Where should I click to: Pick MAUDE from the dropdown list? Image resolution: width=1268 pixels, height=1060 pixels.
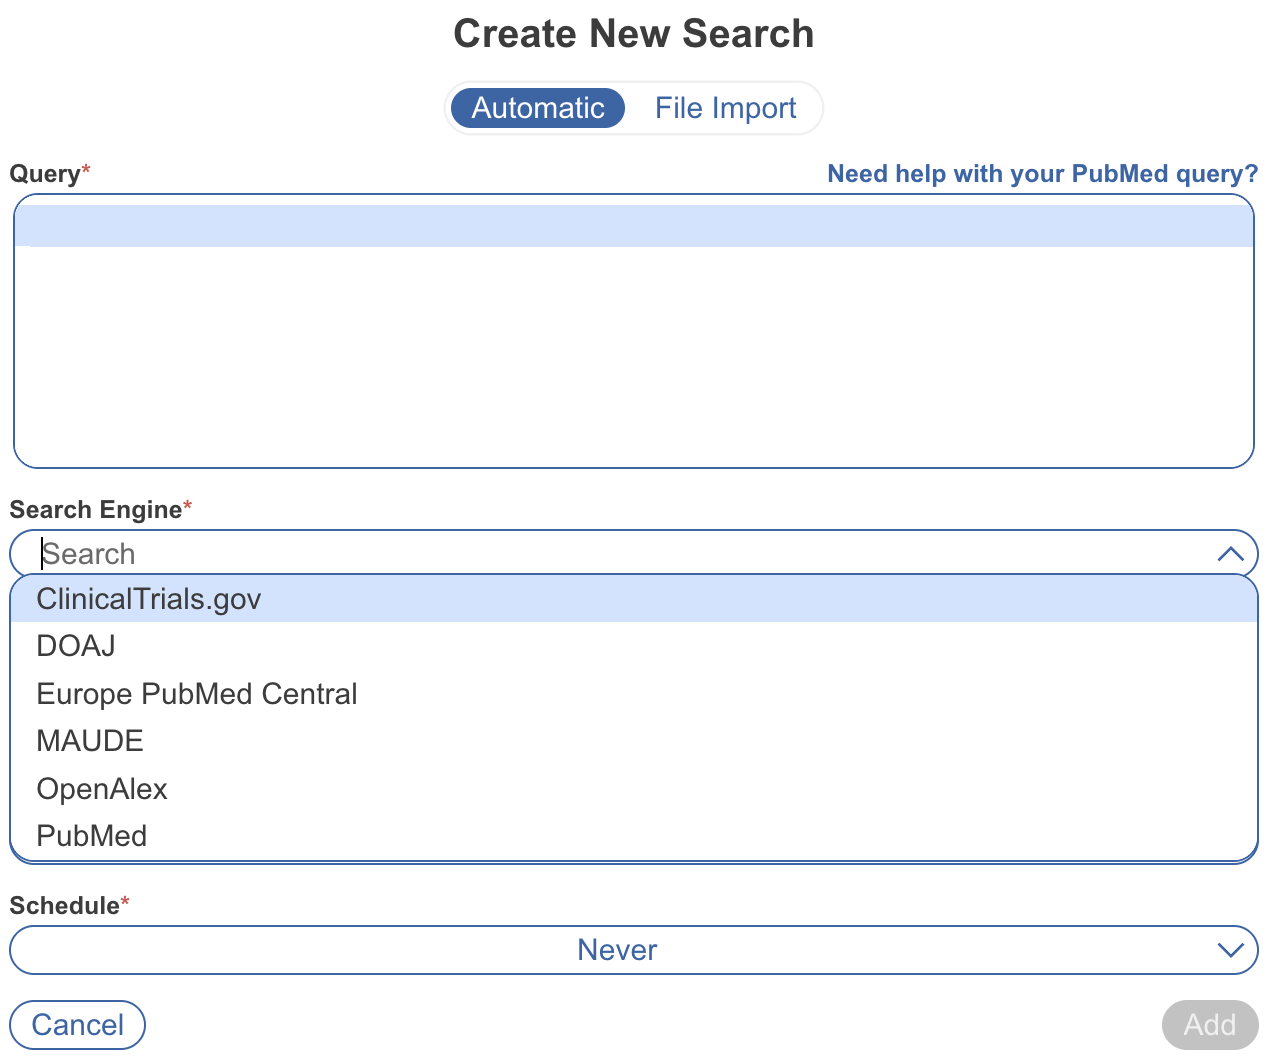pos(90,741)
